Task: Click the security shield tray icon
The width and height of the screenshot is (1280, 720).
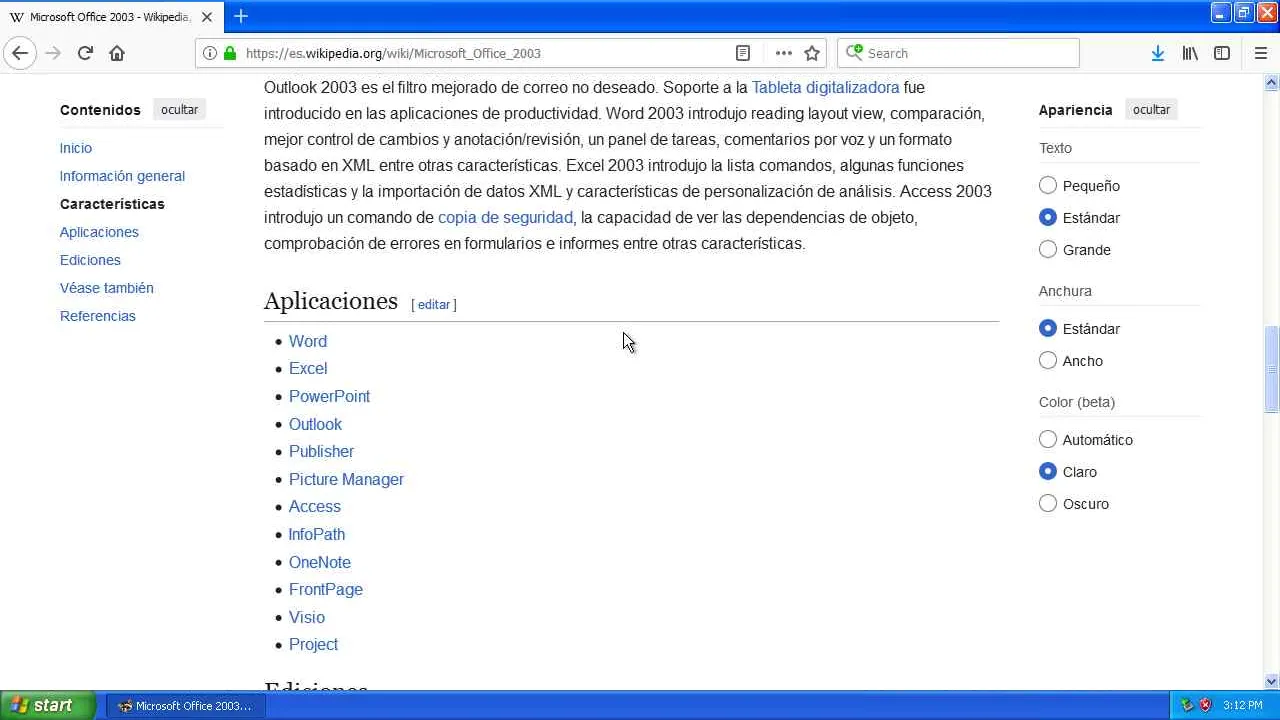Action: 1205,705
